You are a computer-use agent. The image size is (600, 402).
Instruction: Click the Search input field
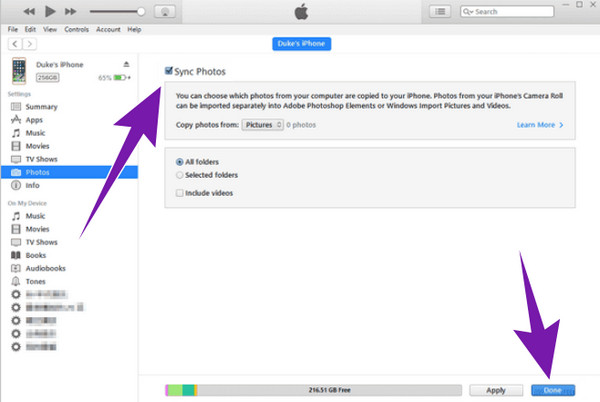(x=507, y=11)
